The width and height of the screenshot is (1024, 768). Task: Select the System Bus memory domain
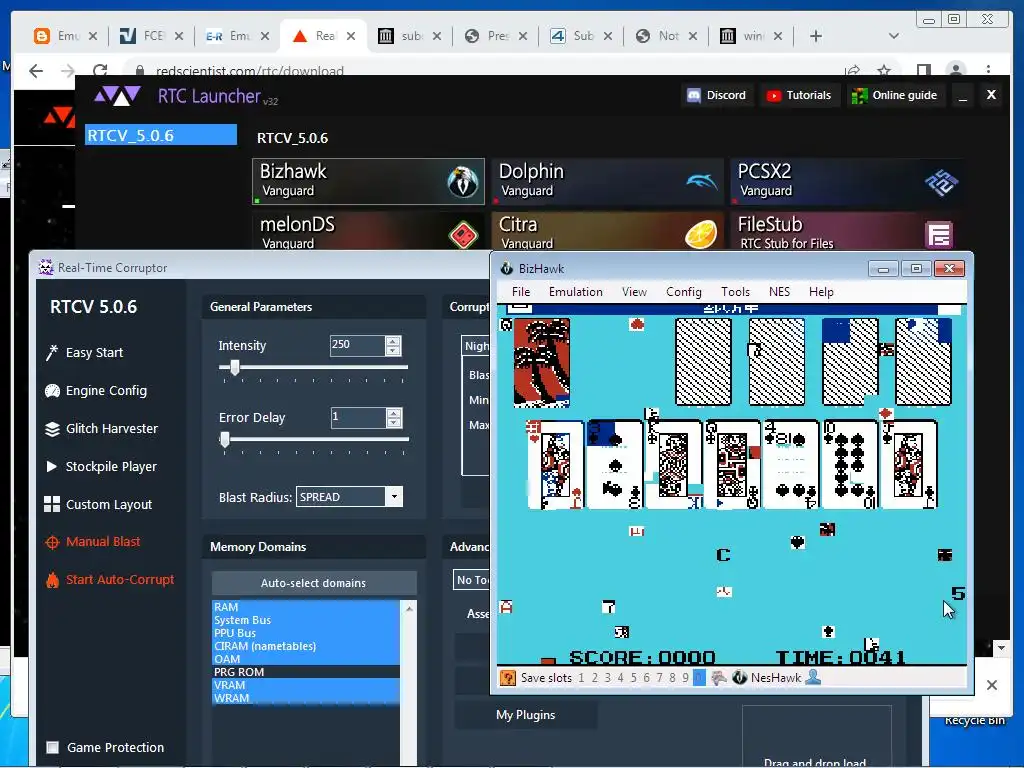point(306,620)
